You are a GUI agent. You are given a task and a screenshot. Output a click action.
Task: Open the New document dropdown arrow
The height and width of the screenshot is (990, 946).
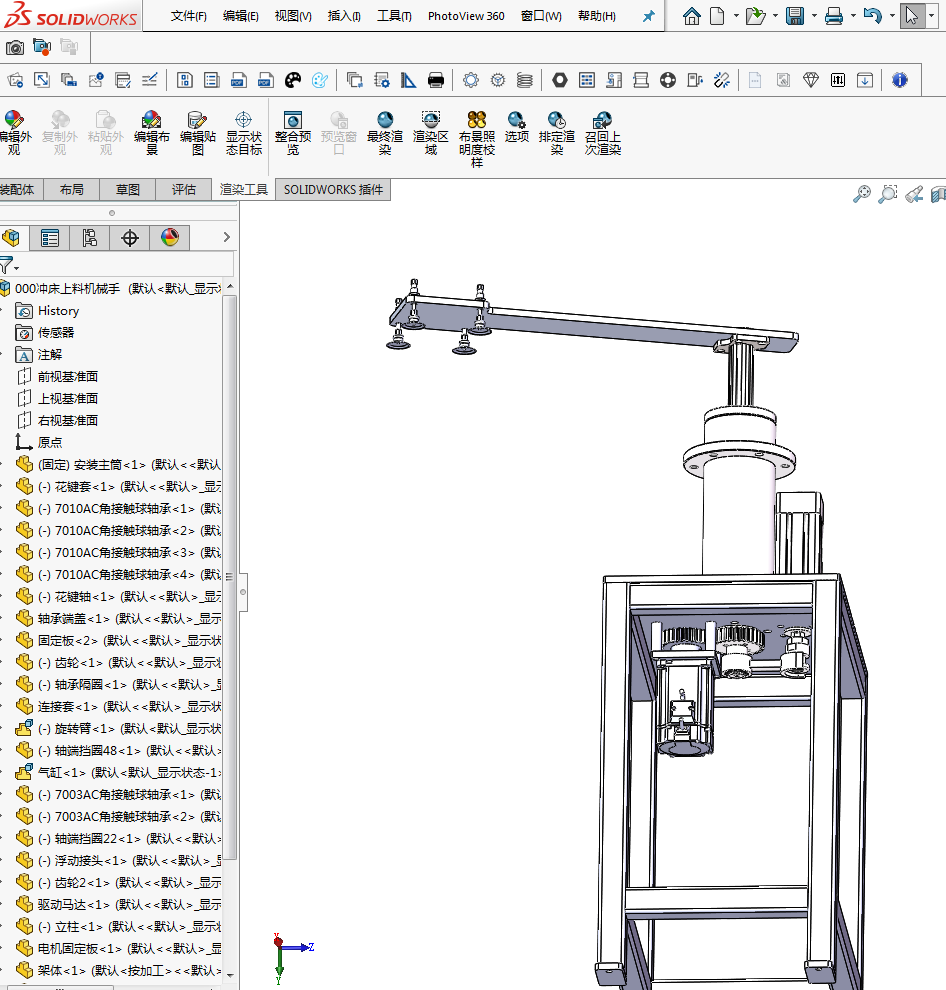coord(736,16)
